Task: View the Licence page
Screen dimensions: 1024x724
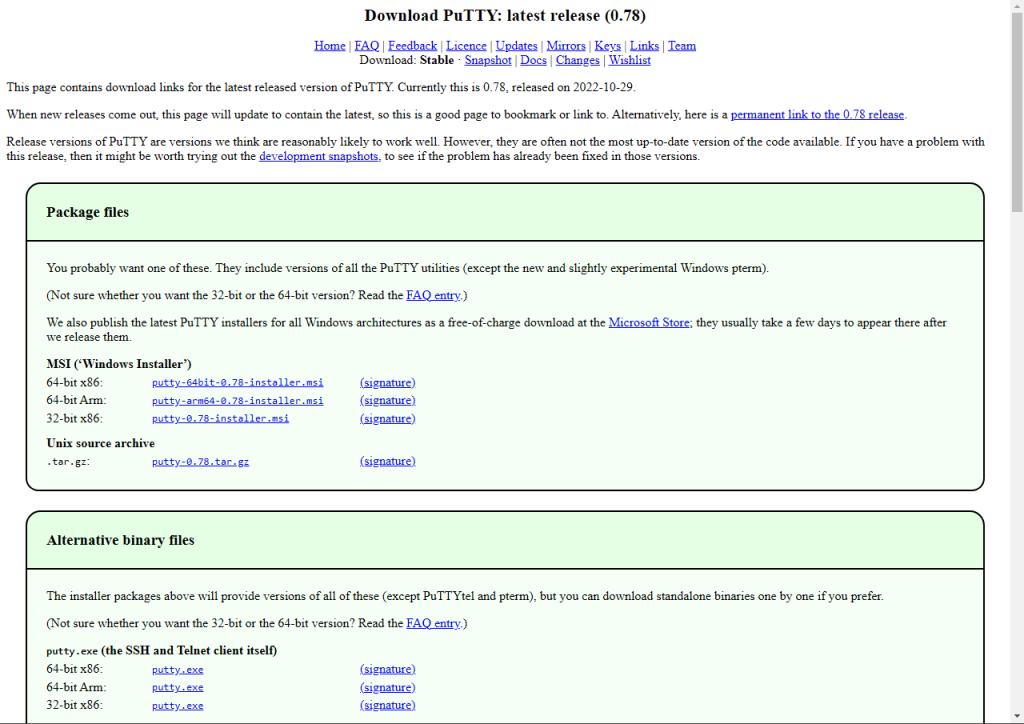Action: click(x=466, y=46)
